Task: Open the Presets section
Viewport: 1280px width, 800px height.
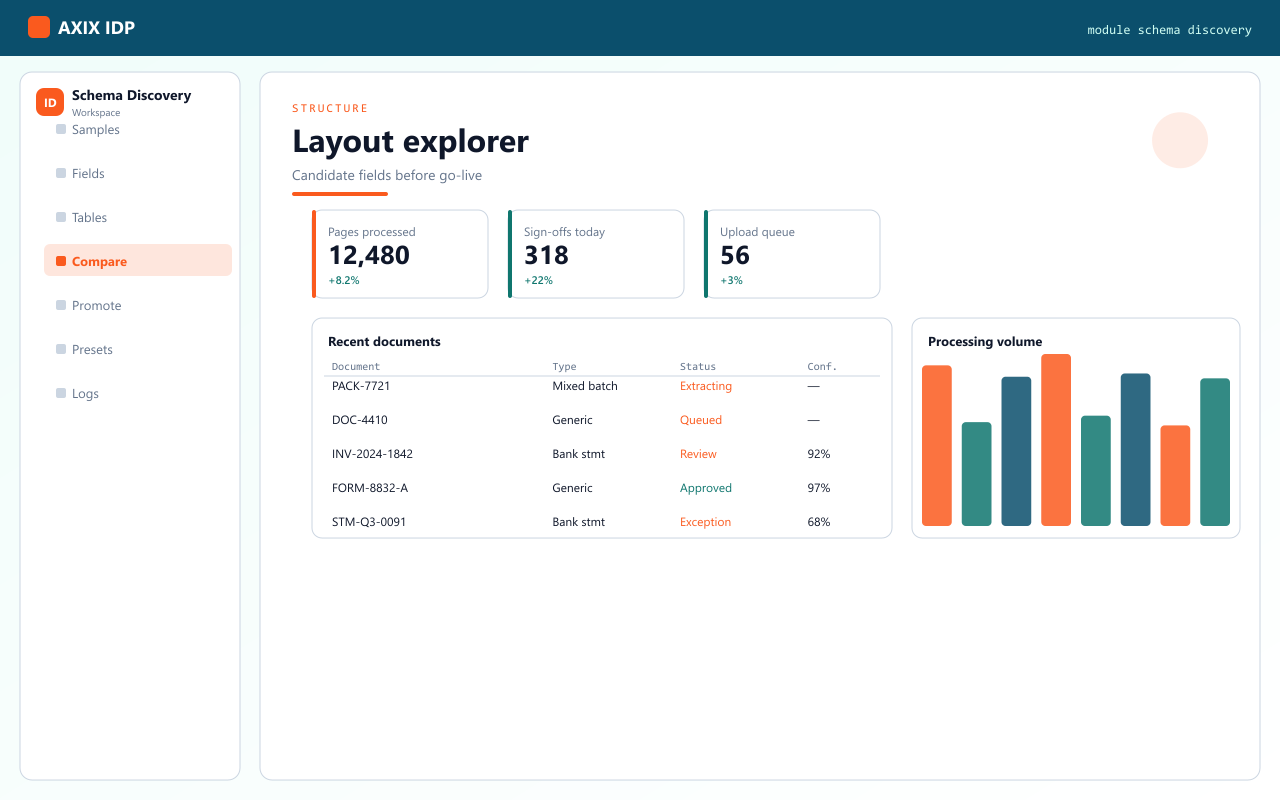Action: [138, 350]
